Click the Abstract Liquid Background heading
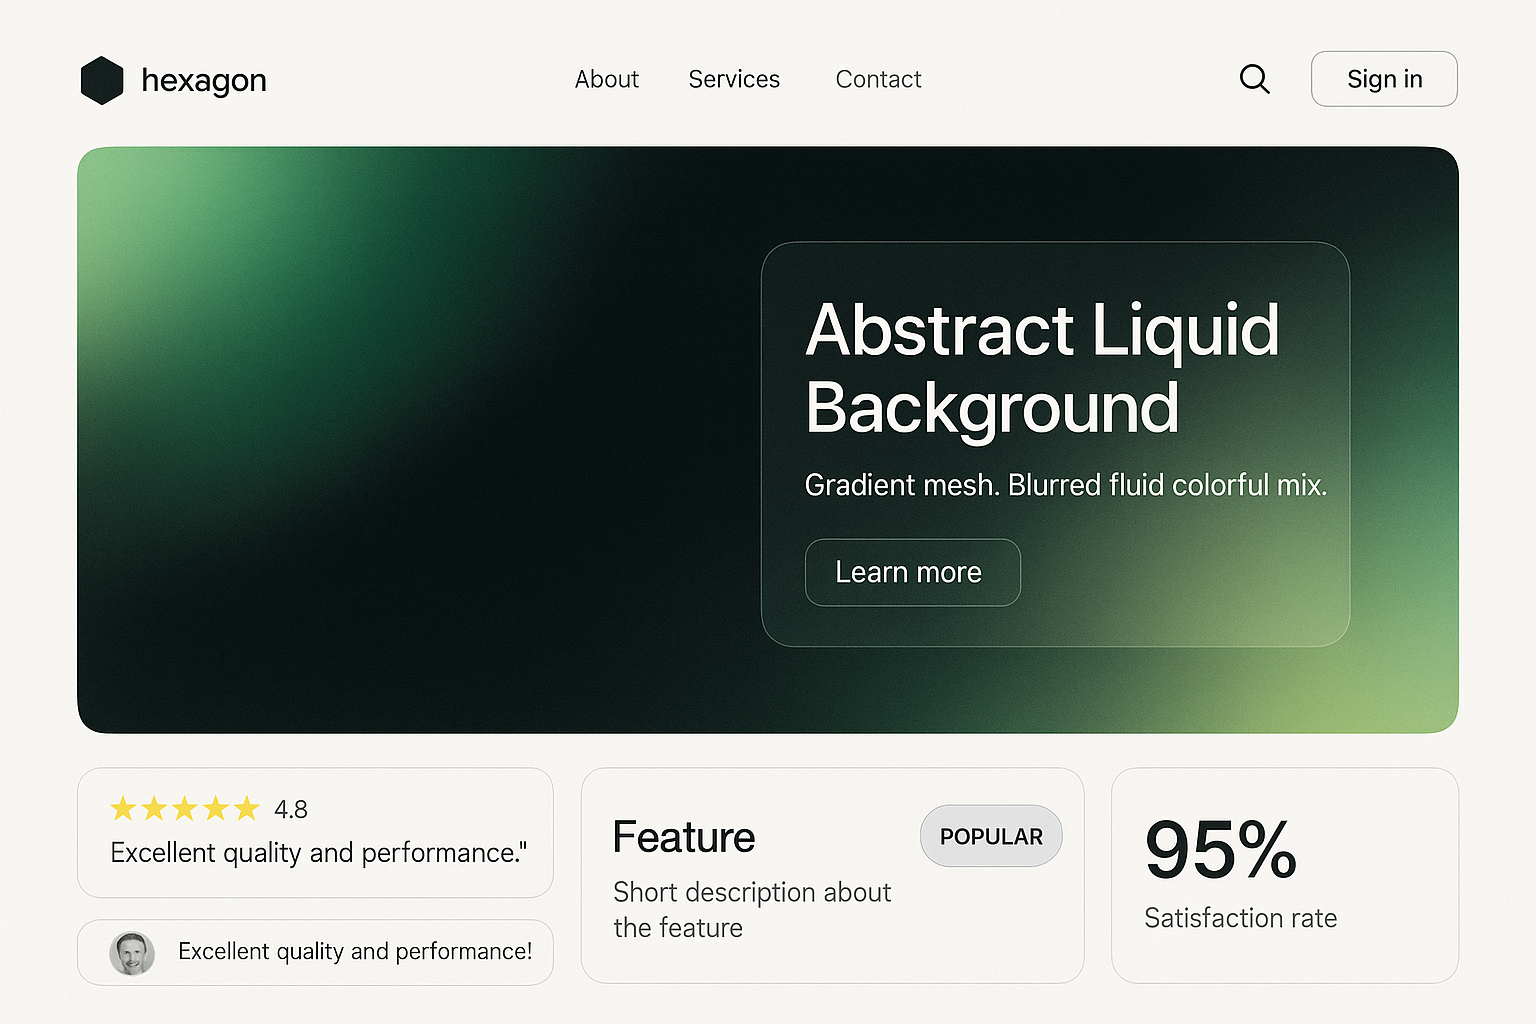The width and height of the screenshot is (1536, 1024). (1041, 369)
